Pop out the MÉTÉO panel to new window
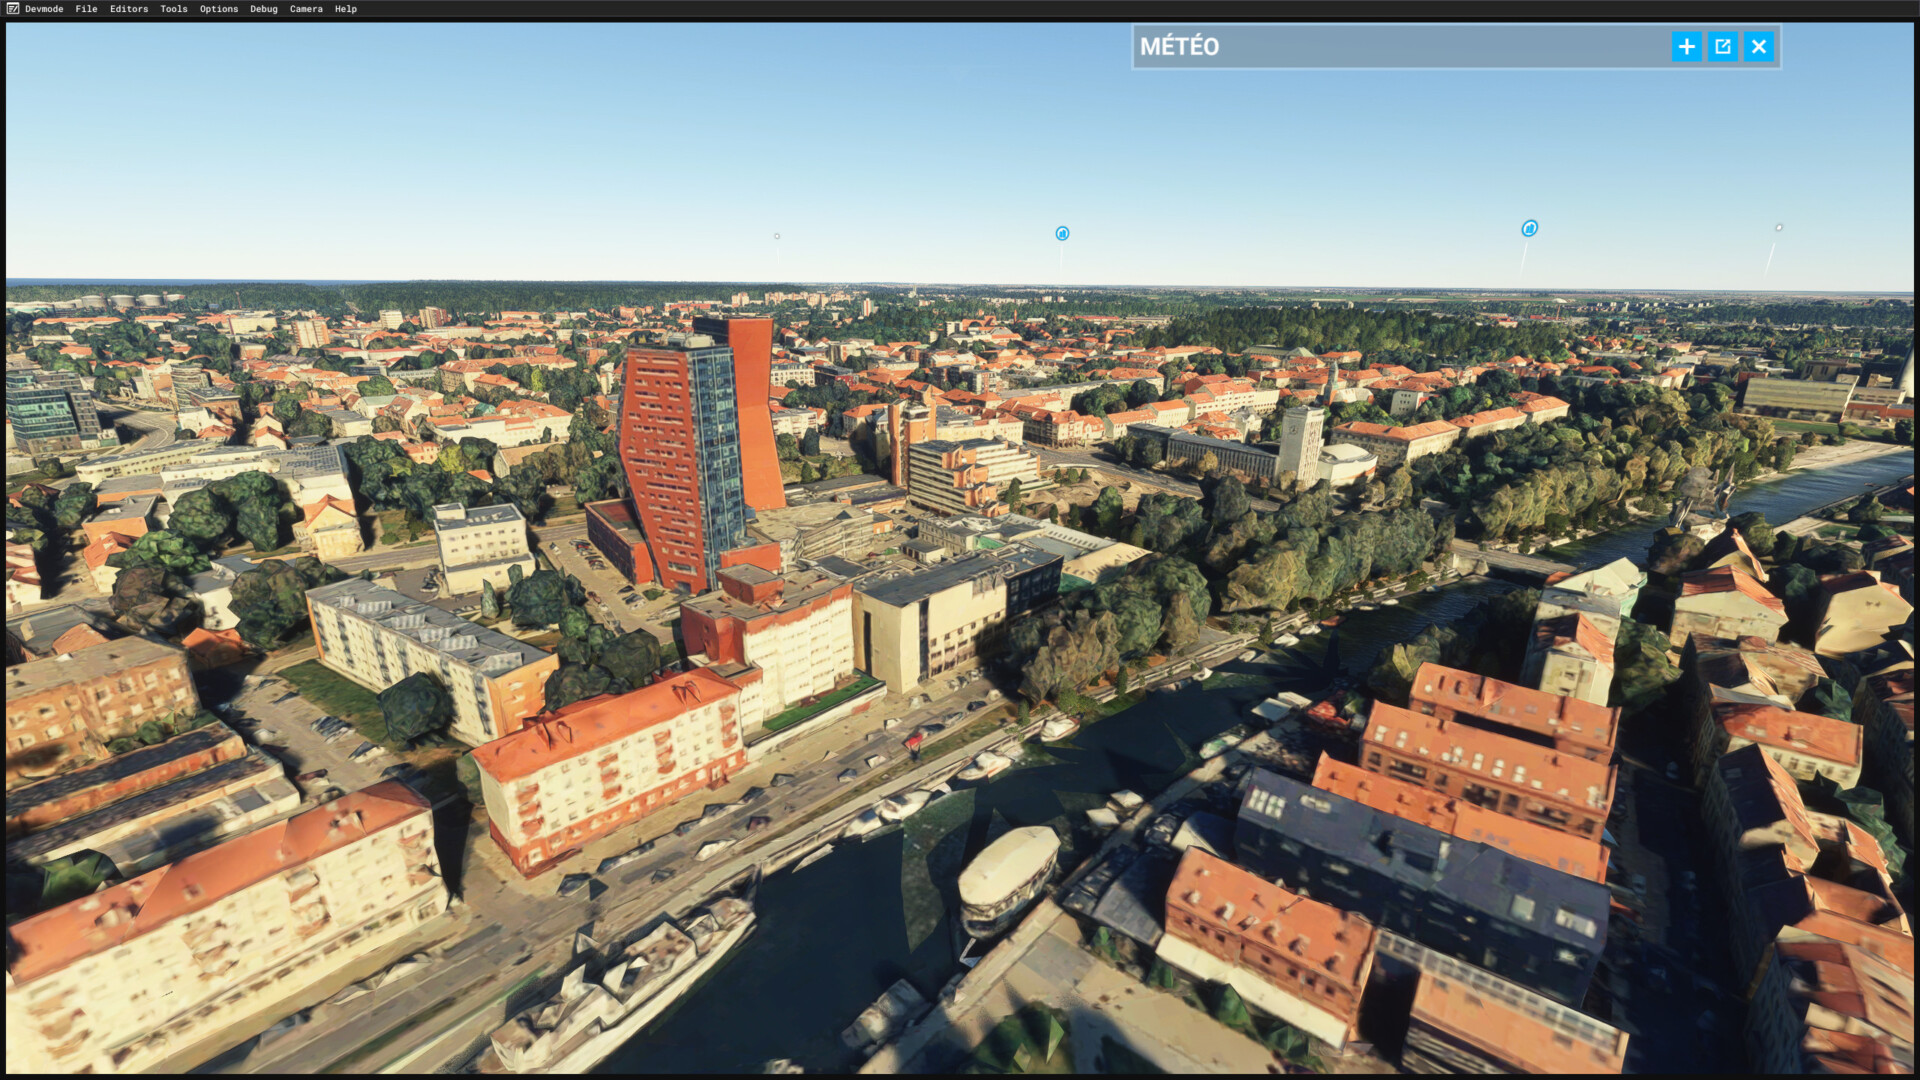Viewport: 1920px width, 1080px height. [x=1722, y=47]
